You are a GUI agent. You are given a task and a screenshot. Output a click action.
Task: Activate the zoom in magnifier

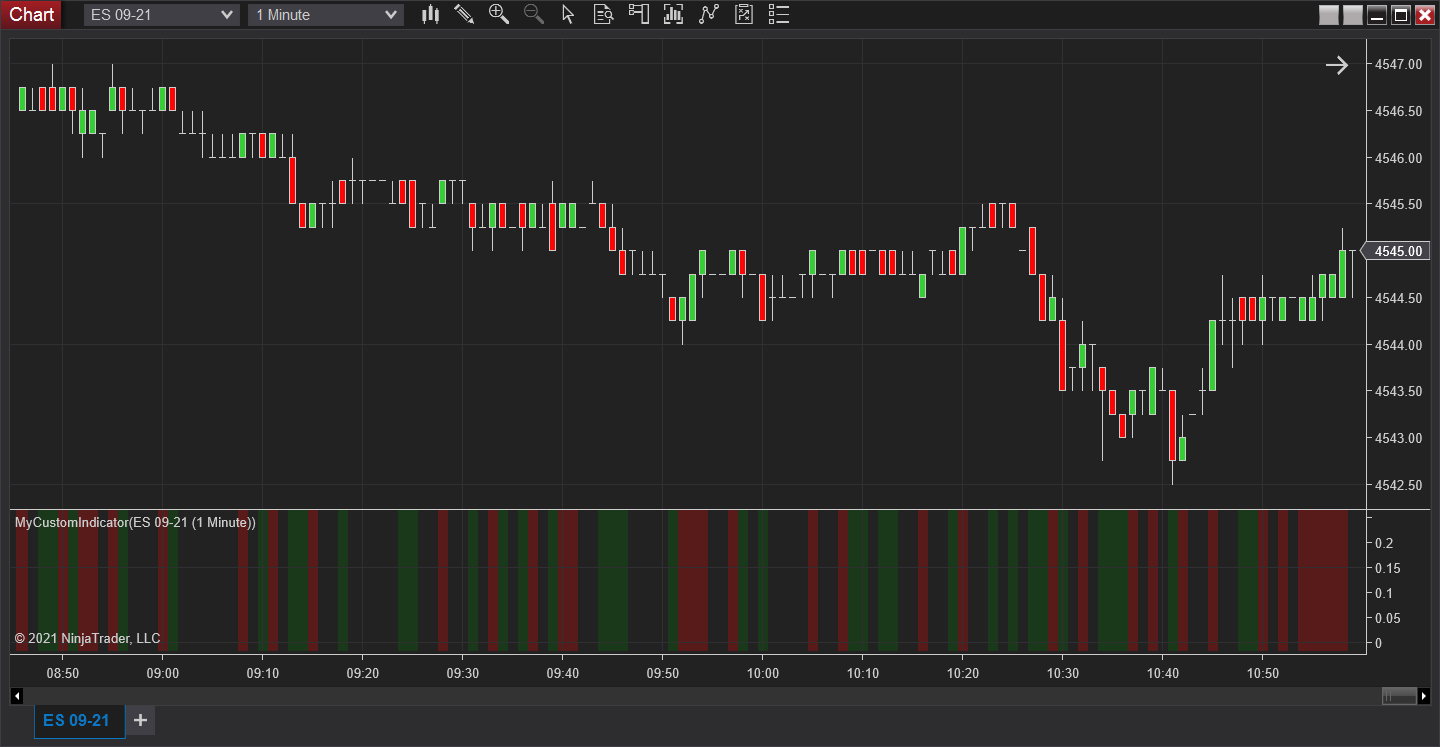(499, 14)
